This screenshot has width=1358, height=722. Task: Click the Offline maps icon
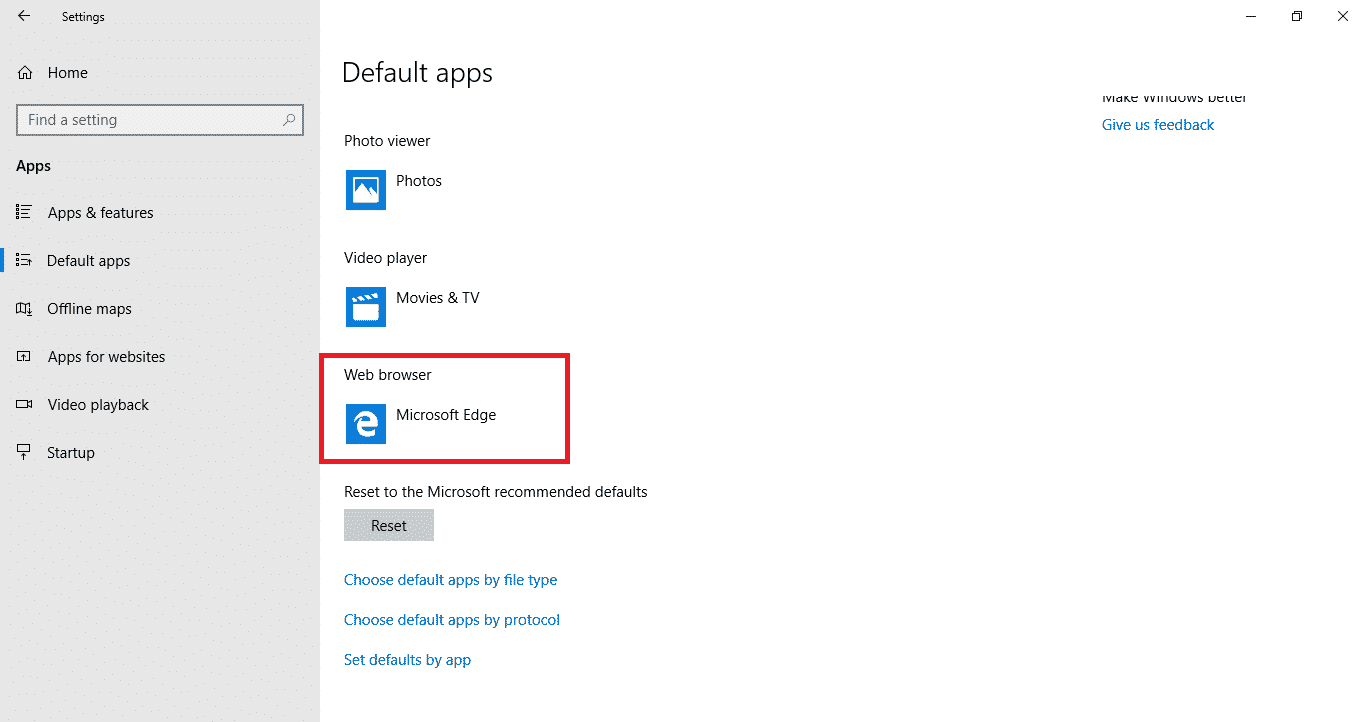coord(24,309)
